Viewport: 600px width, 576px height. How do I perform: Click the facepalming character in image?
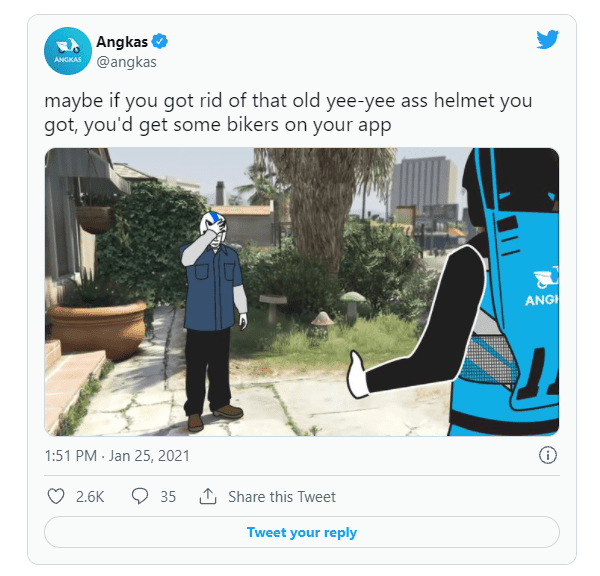[214, 321]
